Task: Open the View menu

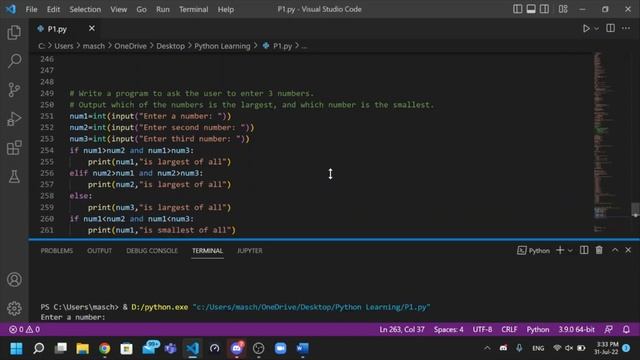Action: (x=118, y=9)
